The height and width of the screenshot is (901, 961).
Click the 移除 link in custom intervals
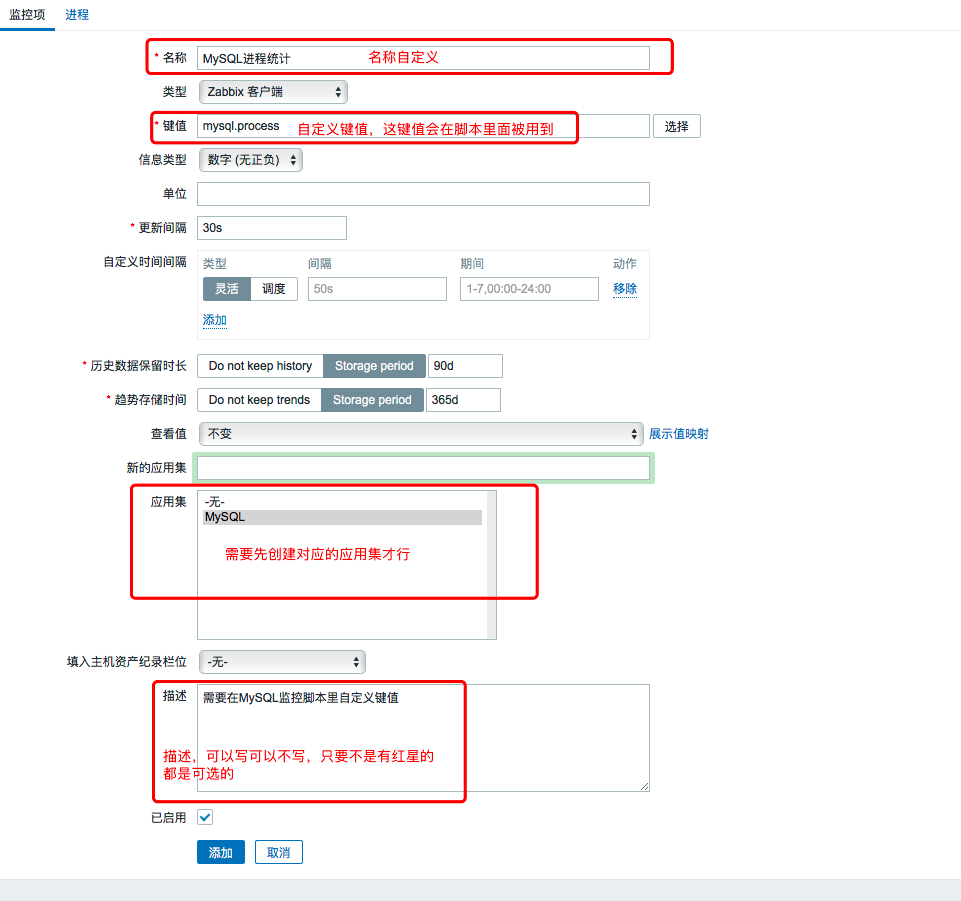click(x=625, y=289)
